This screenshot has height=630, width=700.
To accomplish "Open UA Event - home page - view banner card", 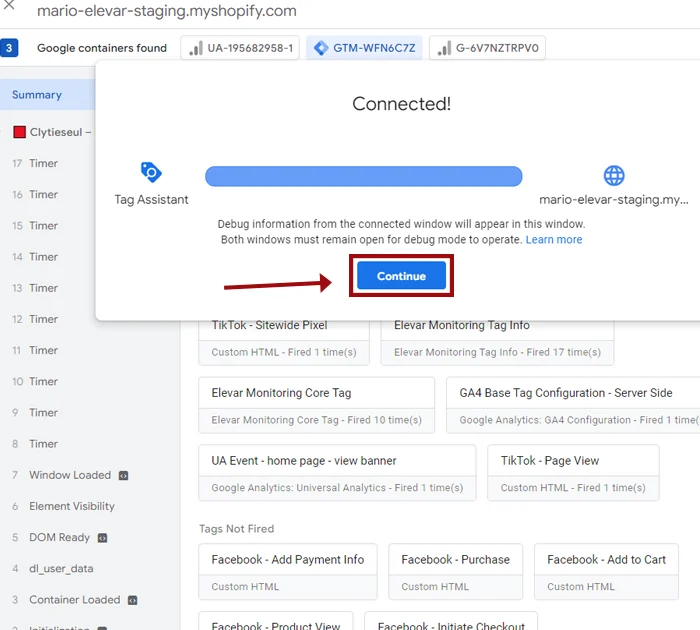I will point(337,473).
